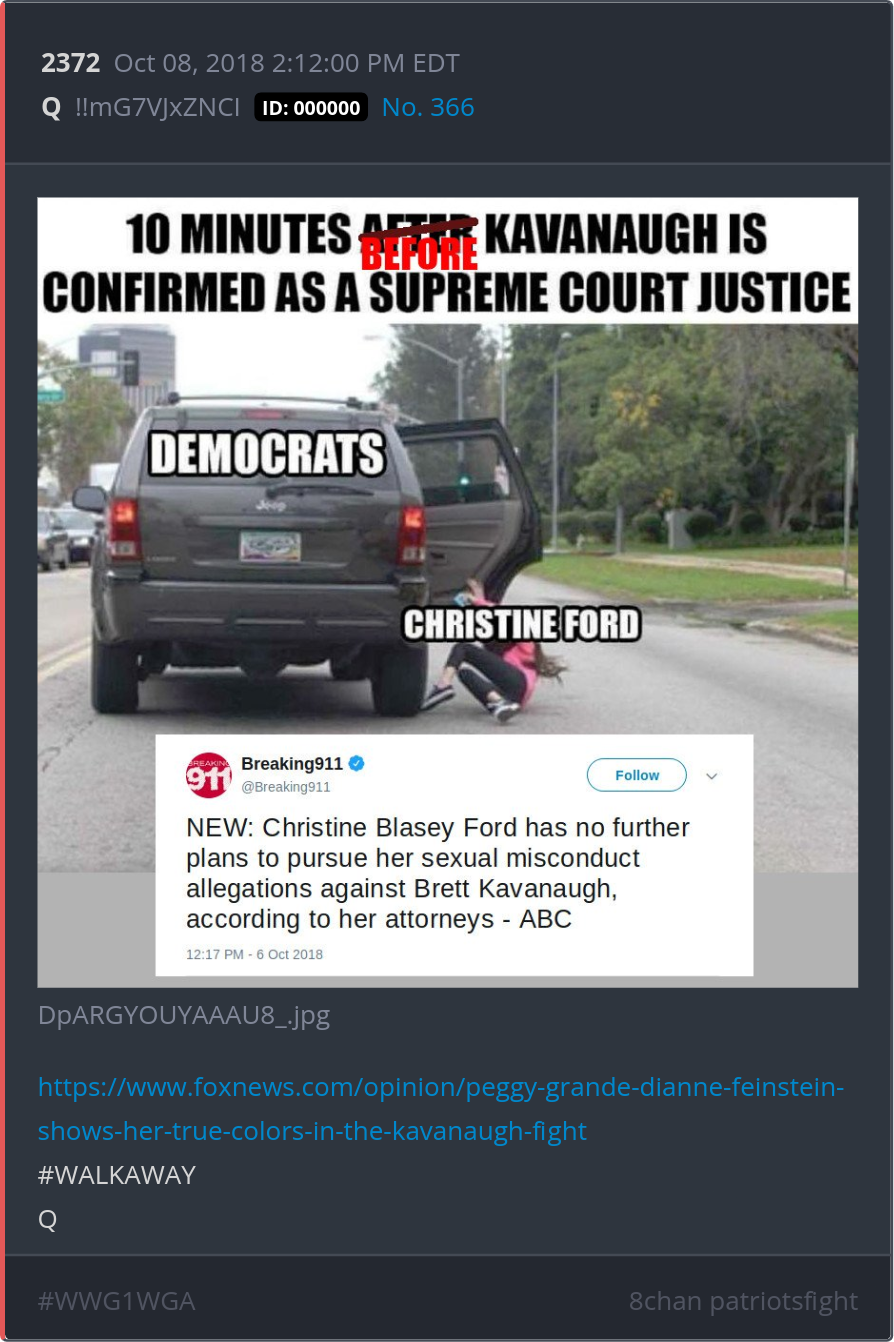This screenshot has height=1342, width=894.
Task: Click post number link No. 366
Action: (x=428, y=107)
